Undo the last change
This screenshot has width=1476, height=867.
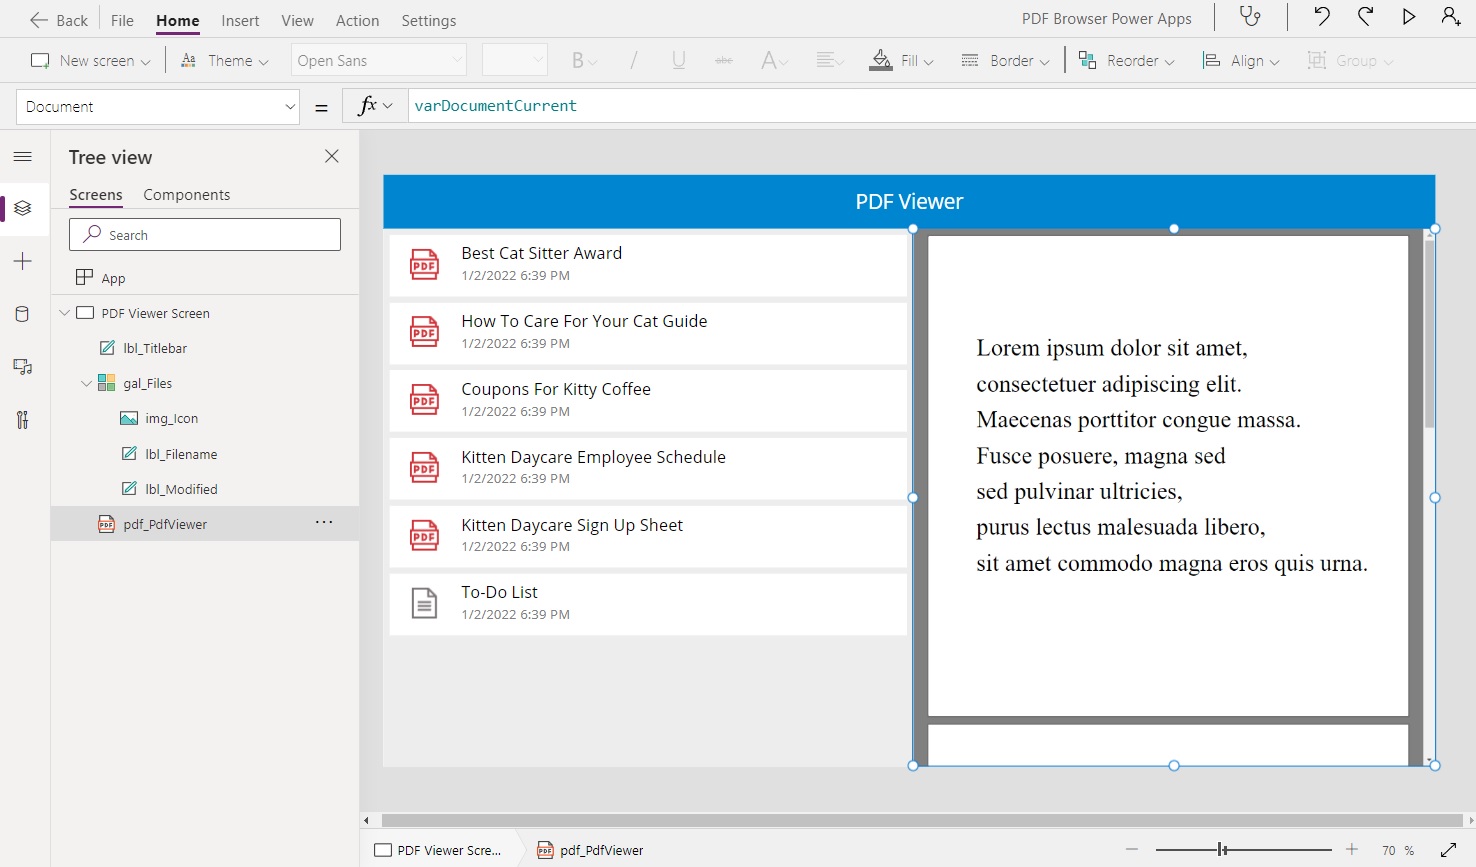[x=1321, y=16]
